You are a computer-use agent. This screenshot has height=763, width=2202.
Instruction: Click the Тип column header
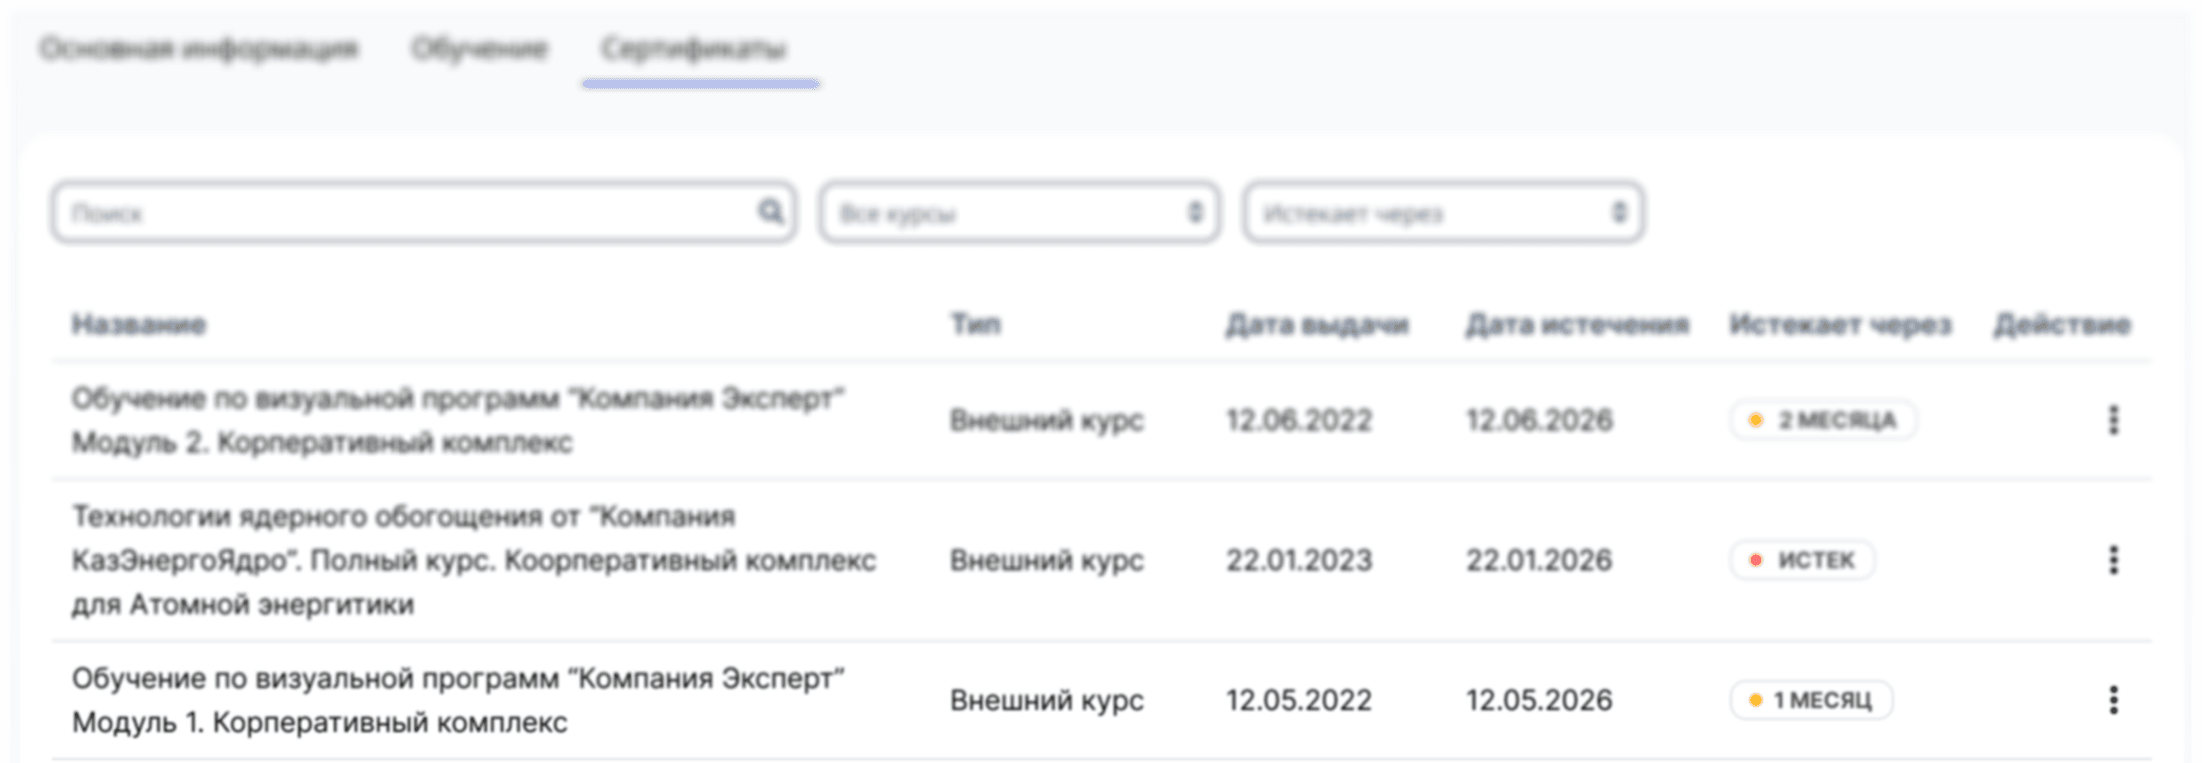975,324
